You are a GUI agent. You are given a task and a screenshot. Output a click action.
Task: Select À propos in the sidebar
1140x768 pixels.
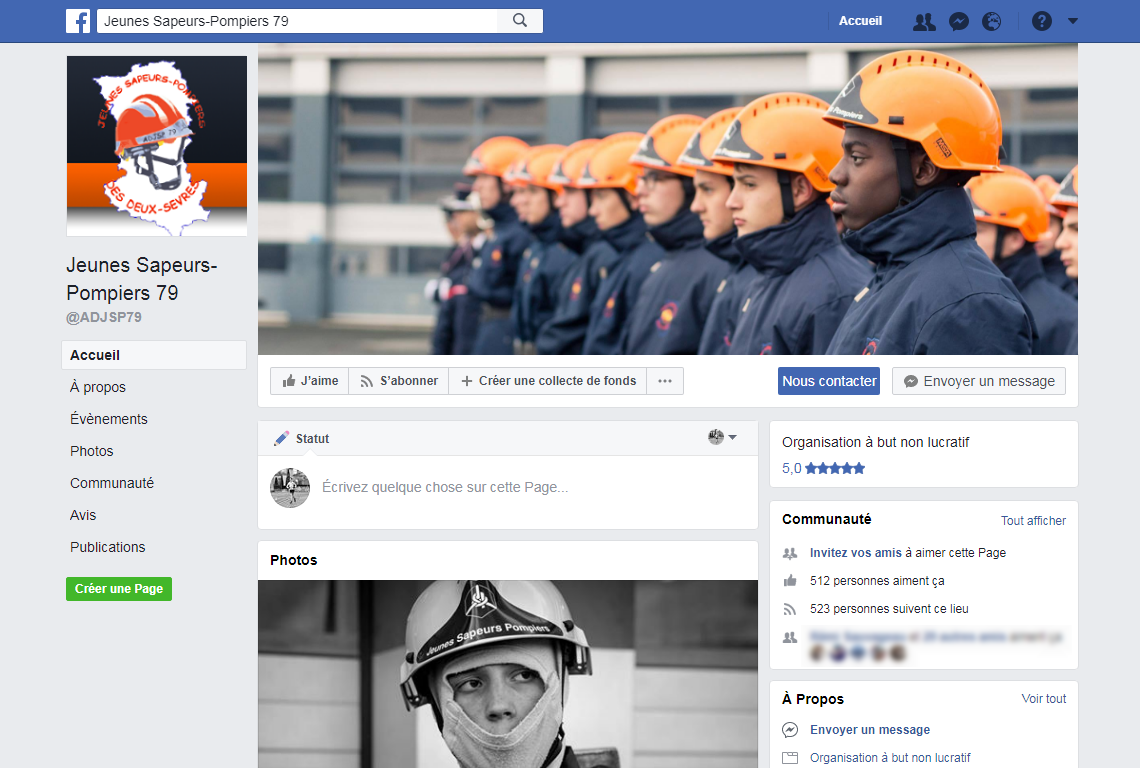[x=98, y=387]
